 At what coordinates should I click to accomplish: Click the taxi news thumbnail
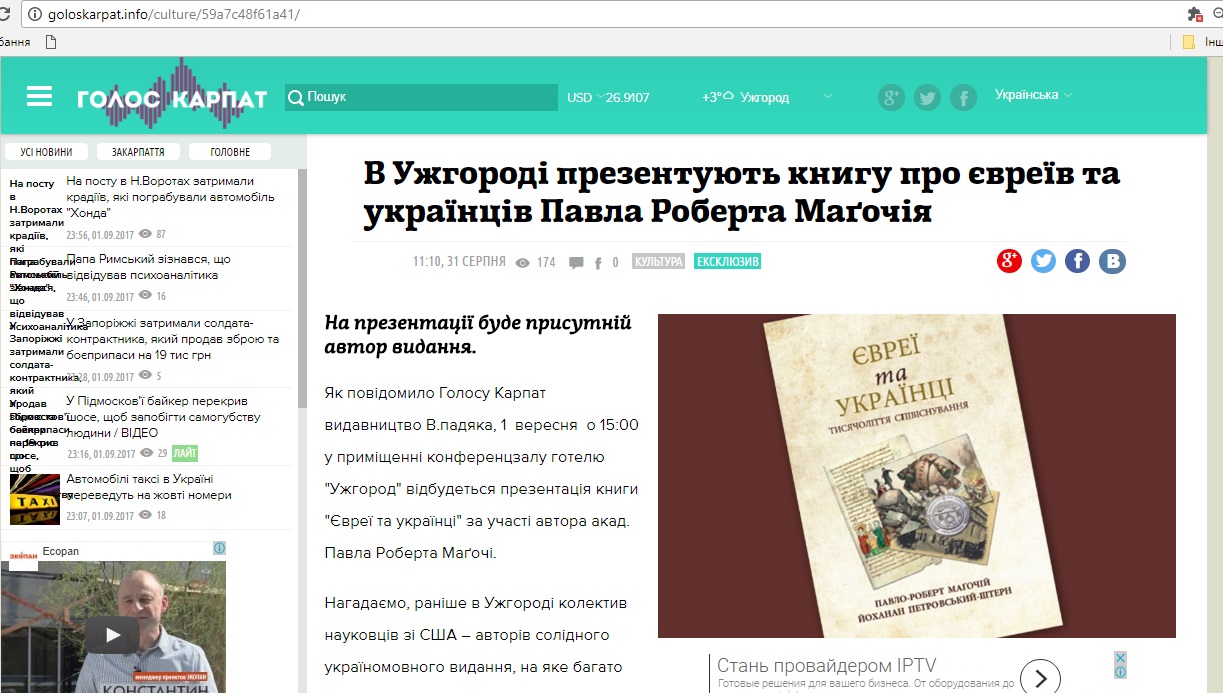point(35,498)
